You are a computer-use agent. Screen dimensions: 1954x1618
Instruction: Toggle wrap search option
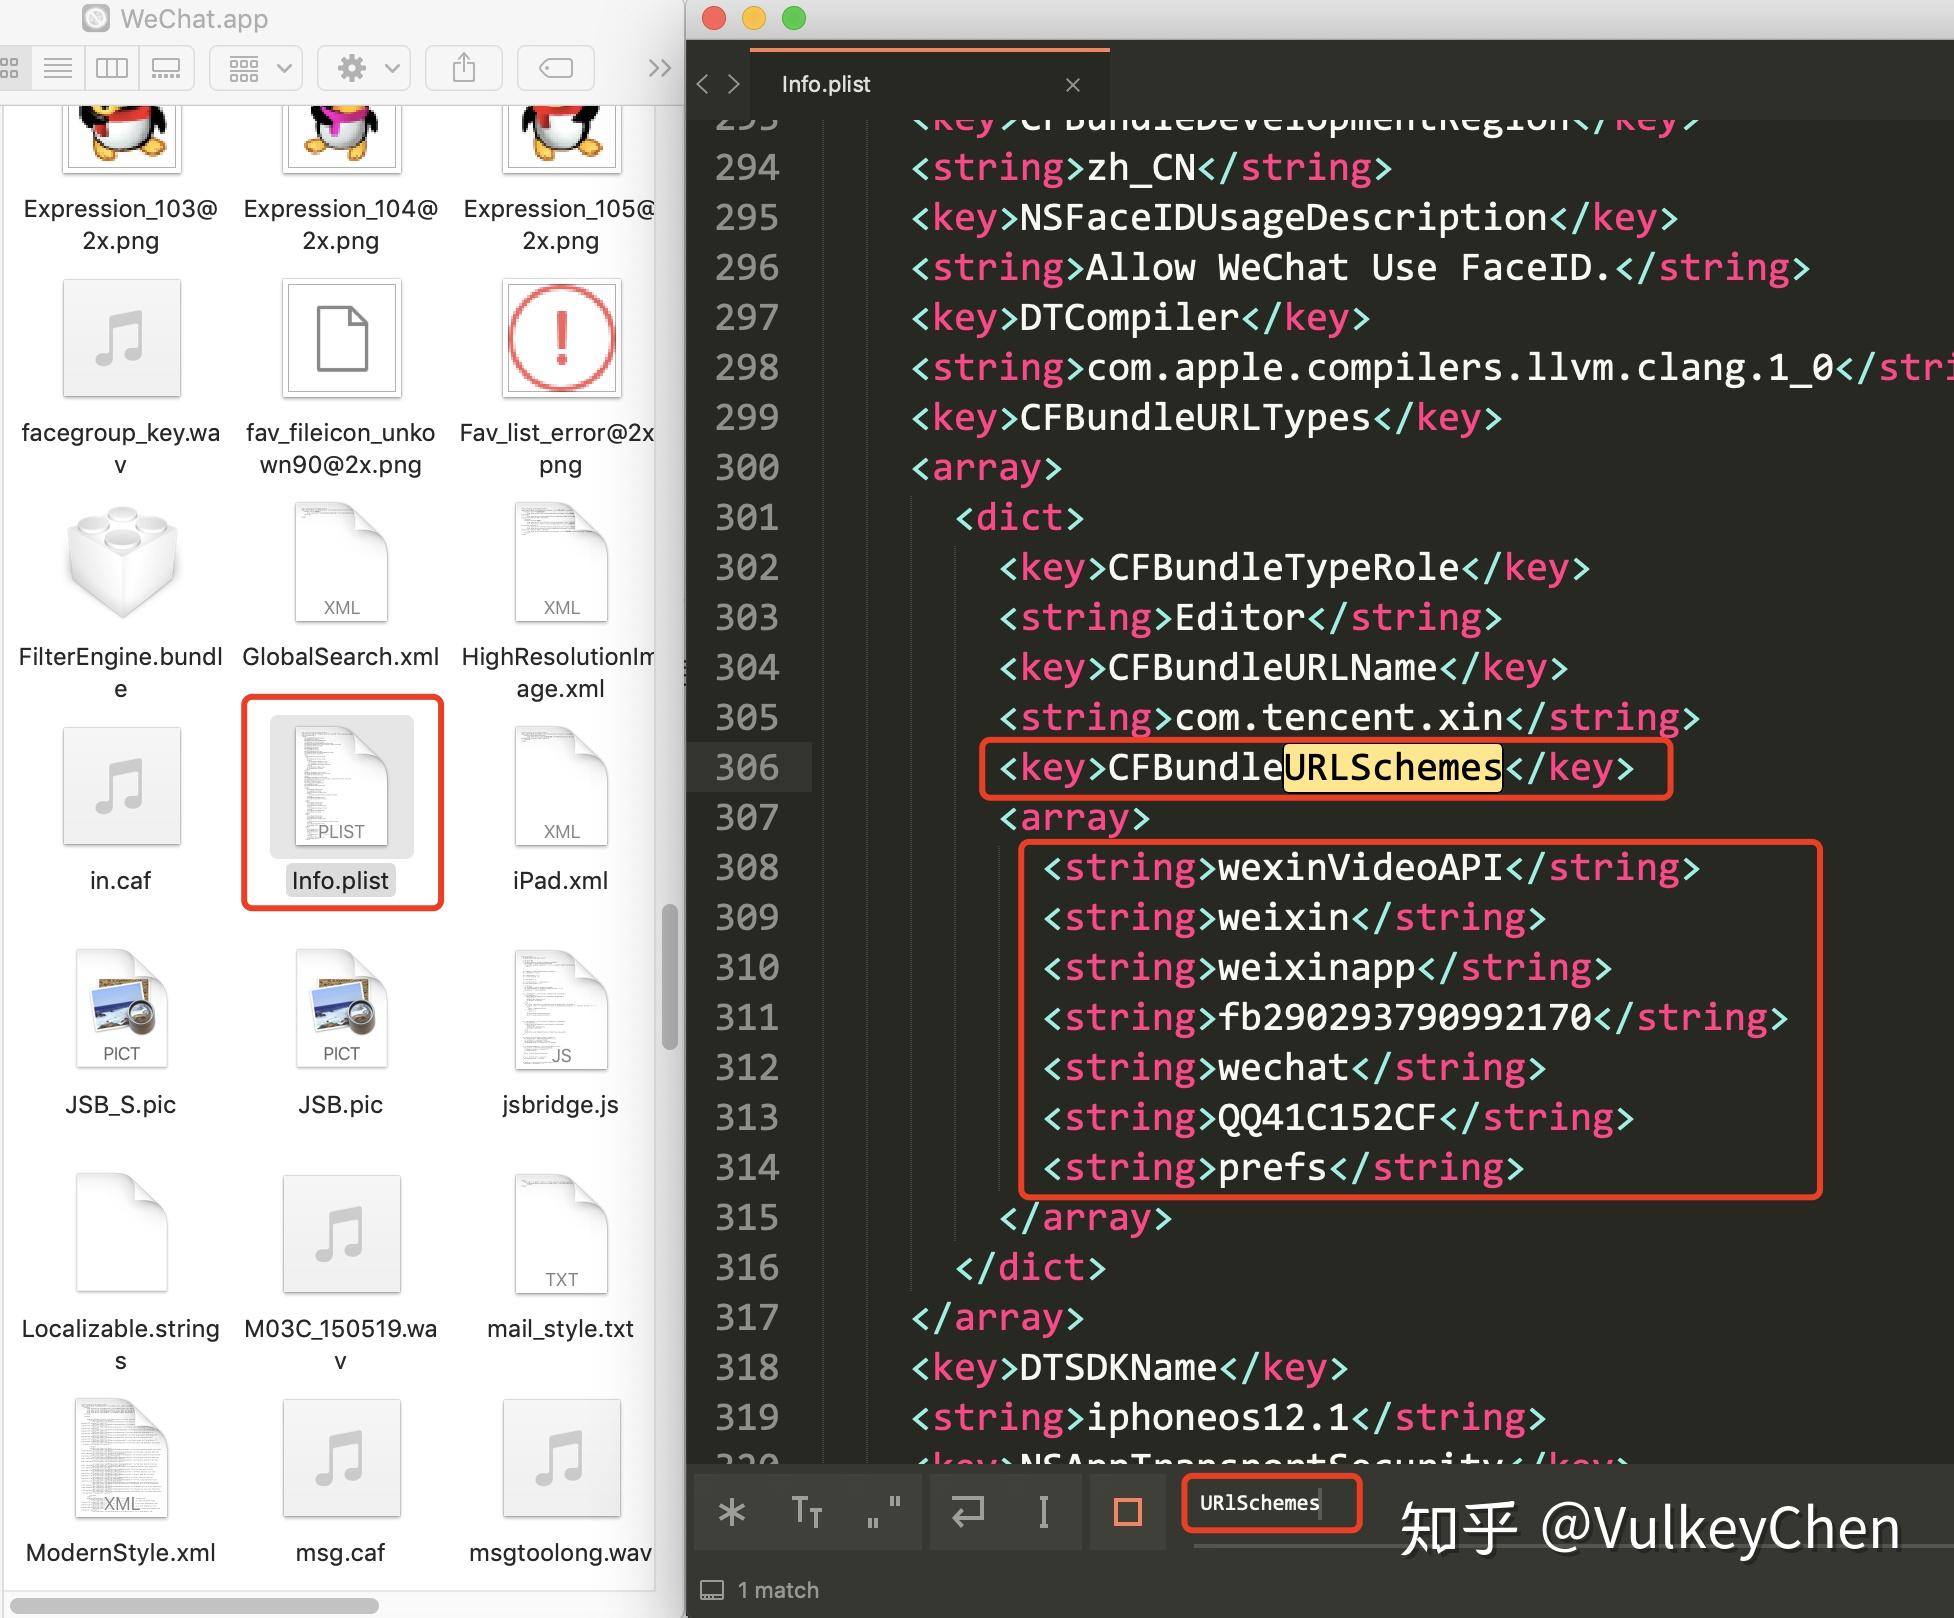coord(967,1512)
